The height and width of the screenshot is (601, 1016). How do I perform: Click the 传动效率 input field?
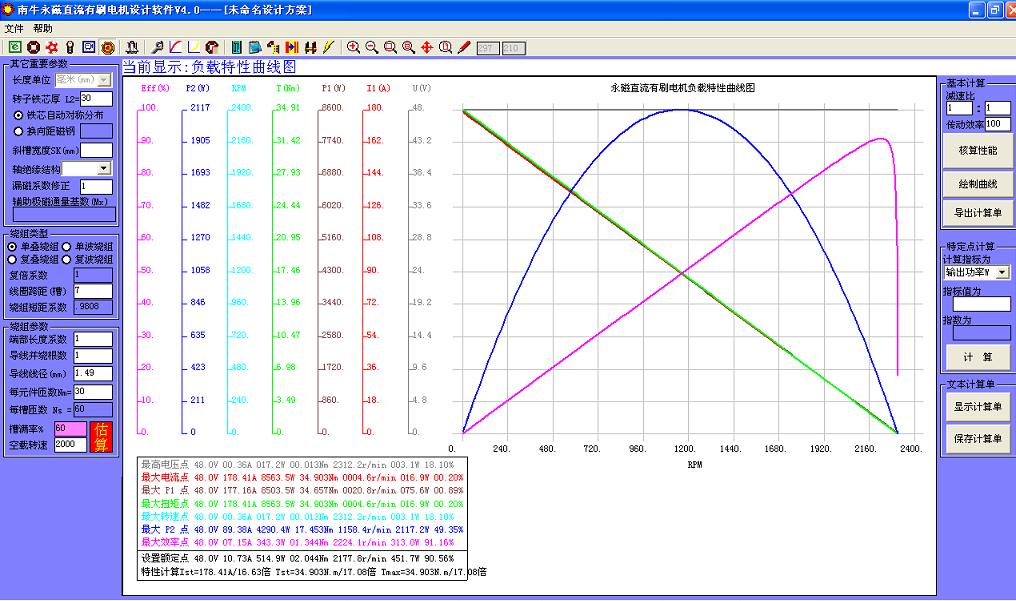click(x=997, y=124)
